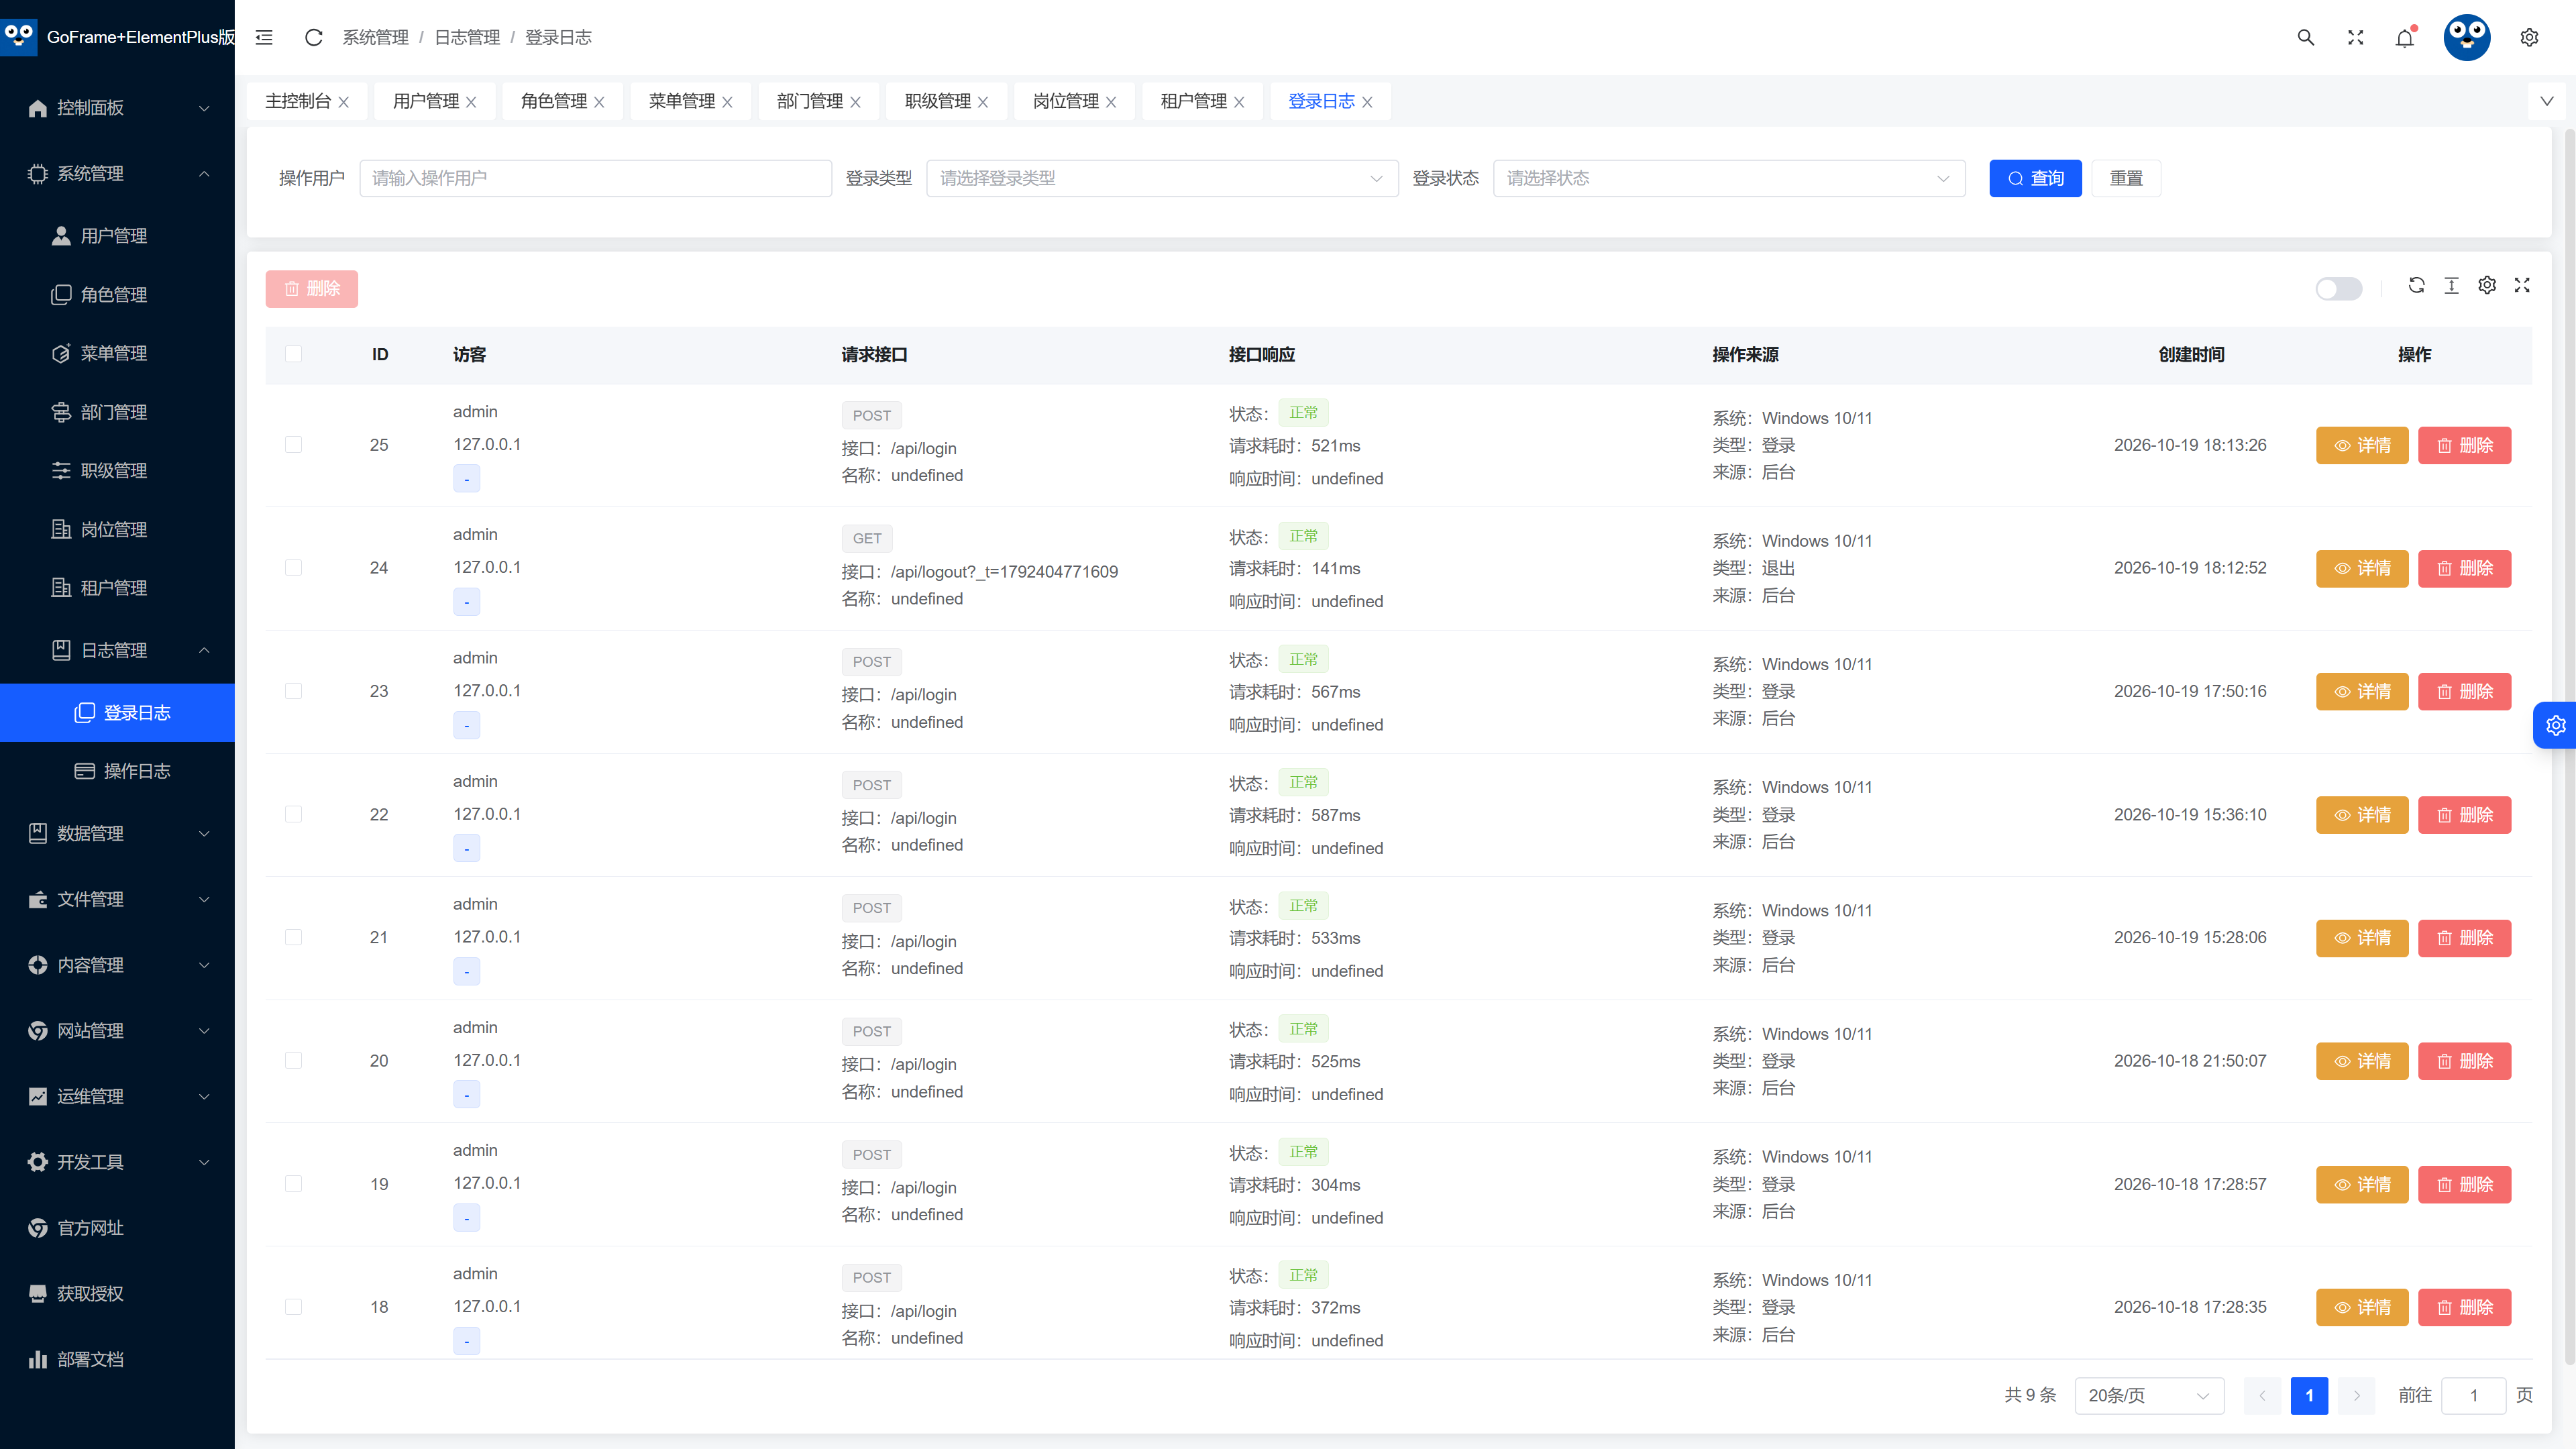Open the 登录类型 dropdown

tap(1162, 178)
